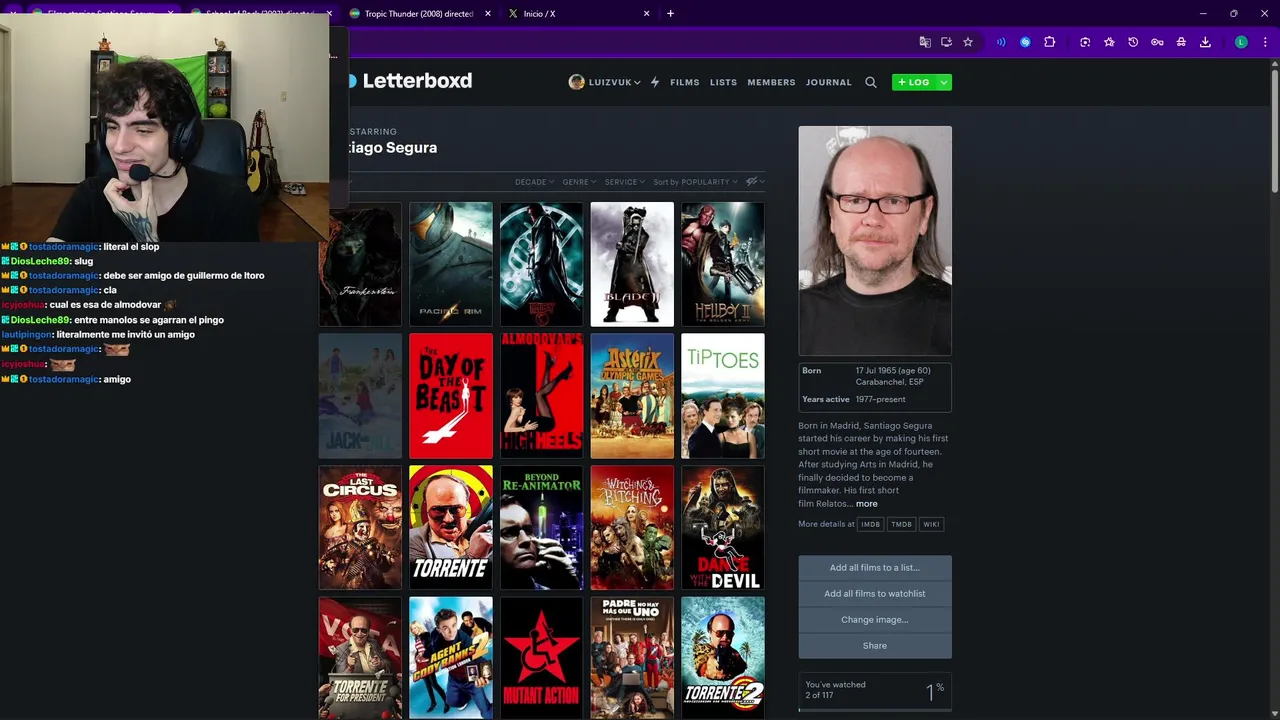This screenshot has width=1280, height=720.
Task: Close the Inicio / X tab
Action: (x=646, y=14)
